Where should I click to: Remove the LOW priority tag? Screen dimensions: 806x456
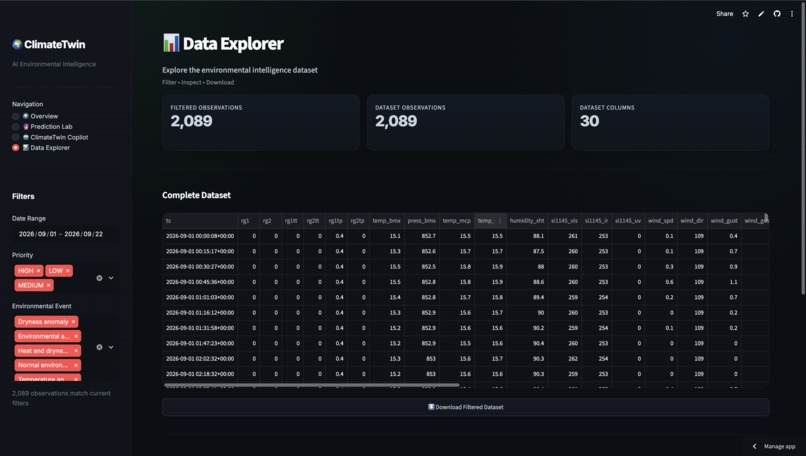[68, 270]
